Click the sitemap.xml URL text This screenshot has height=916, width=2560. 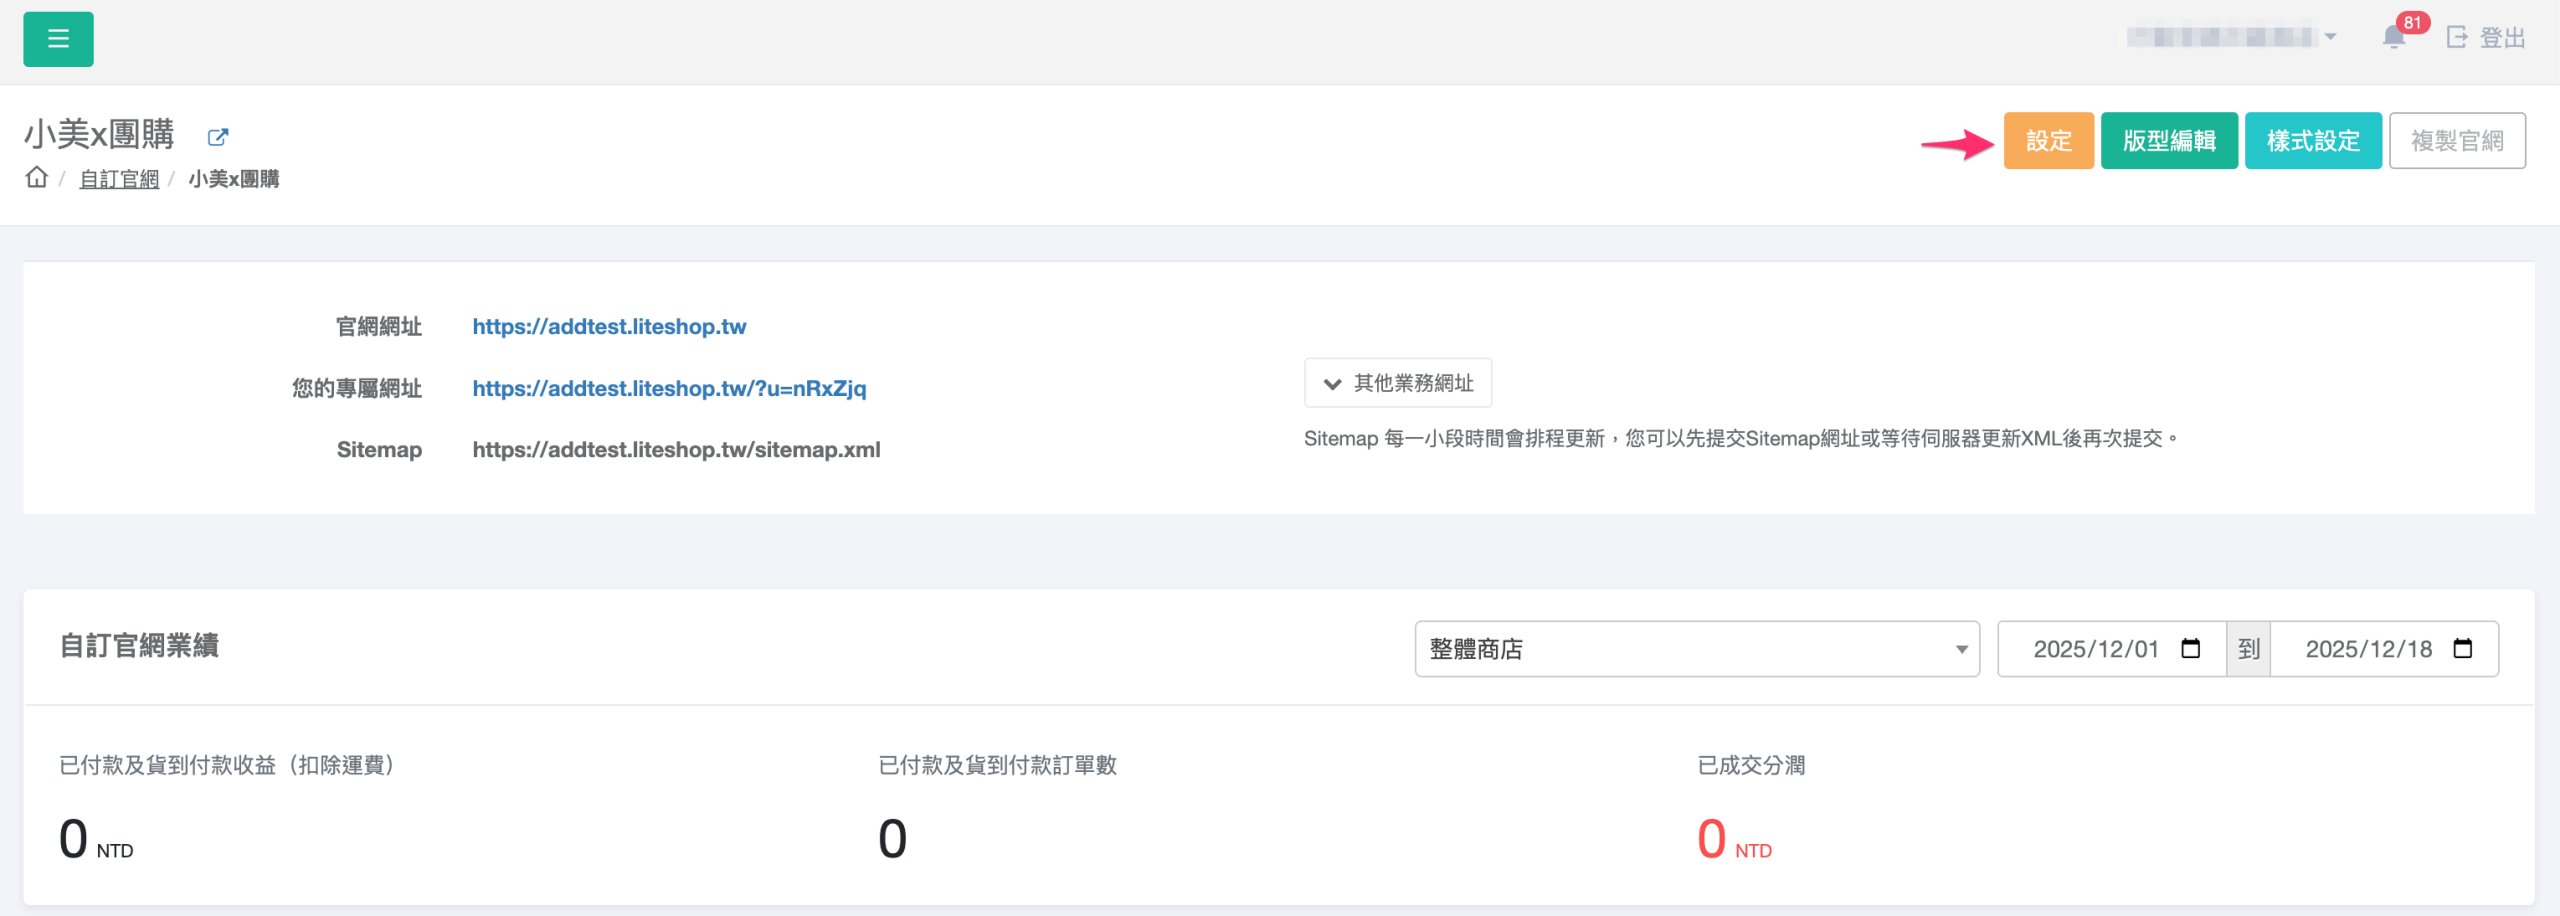(676, 450)
